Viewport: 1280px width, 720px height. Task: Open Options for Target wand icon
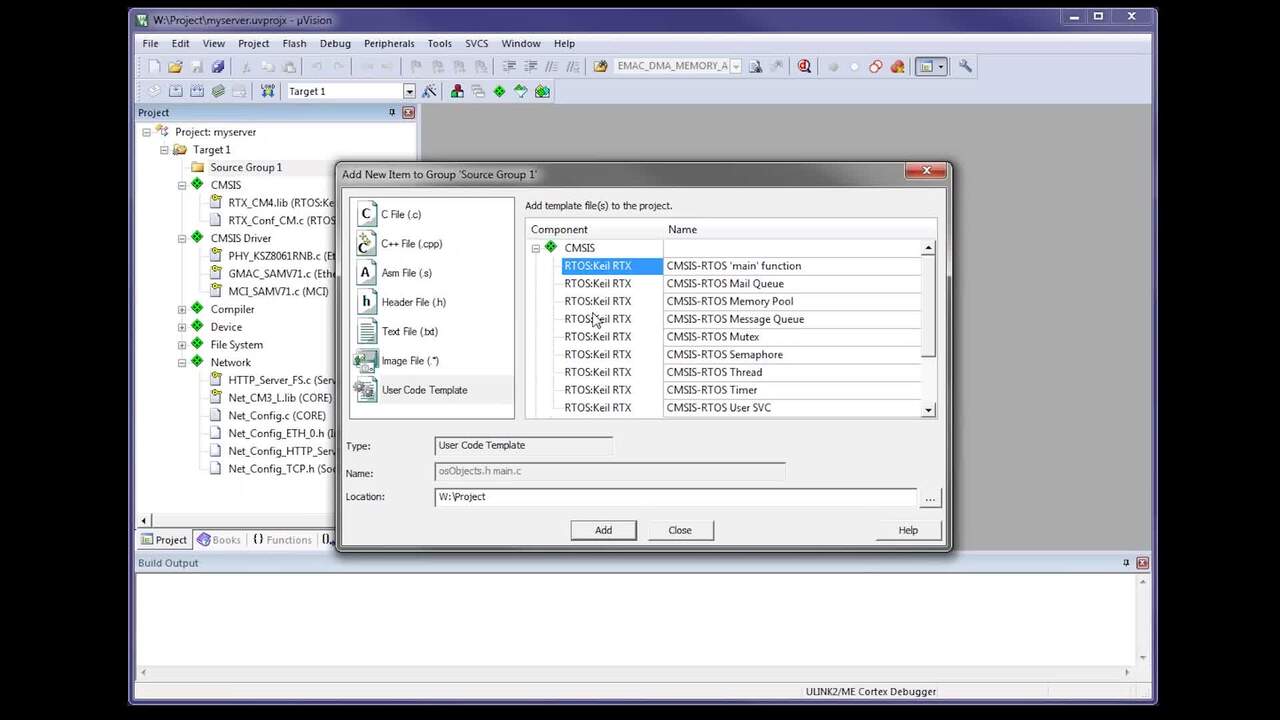coord(429,91)
